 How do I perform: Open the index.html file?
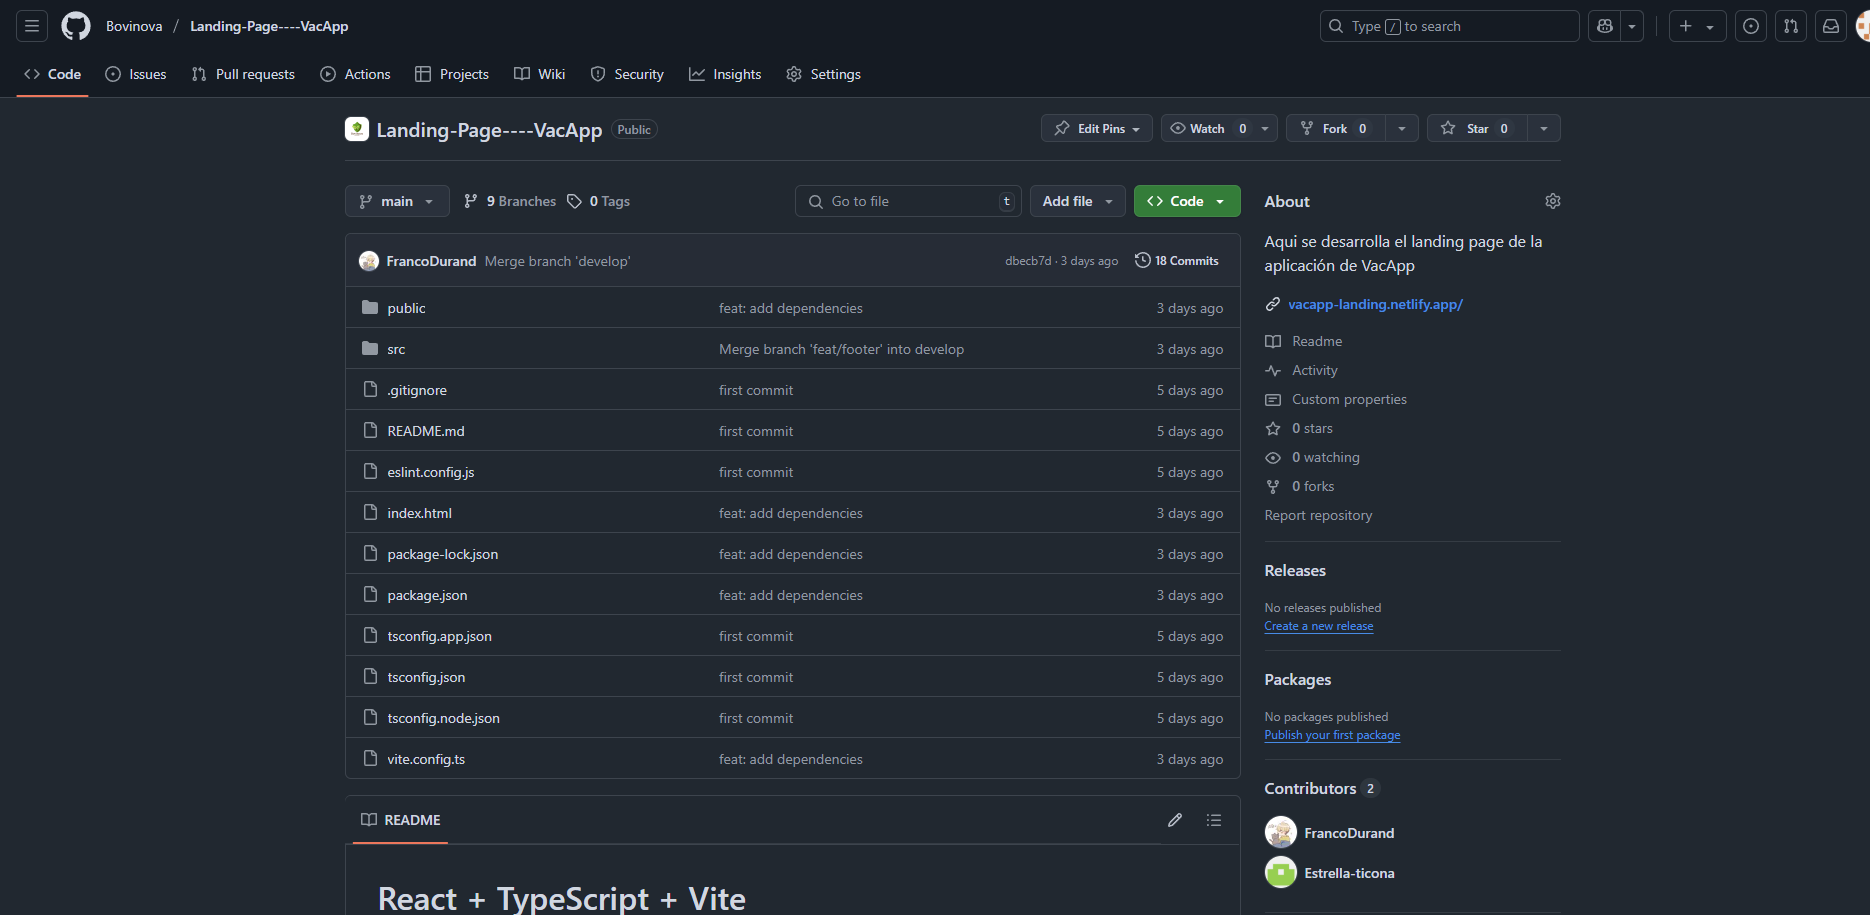[x=420, y=513]
